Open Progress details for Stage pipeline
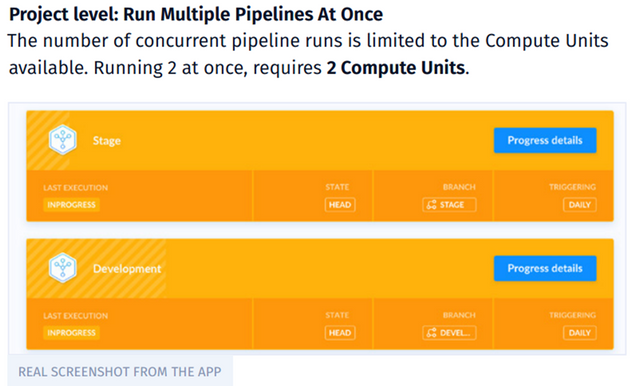The image size is (640, 386). [545, 140]
